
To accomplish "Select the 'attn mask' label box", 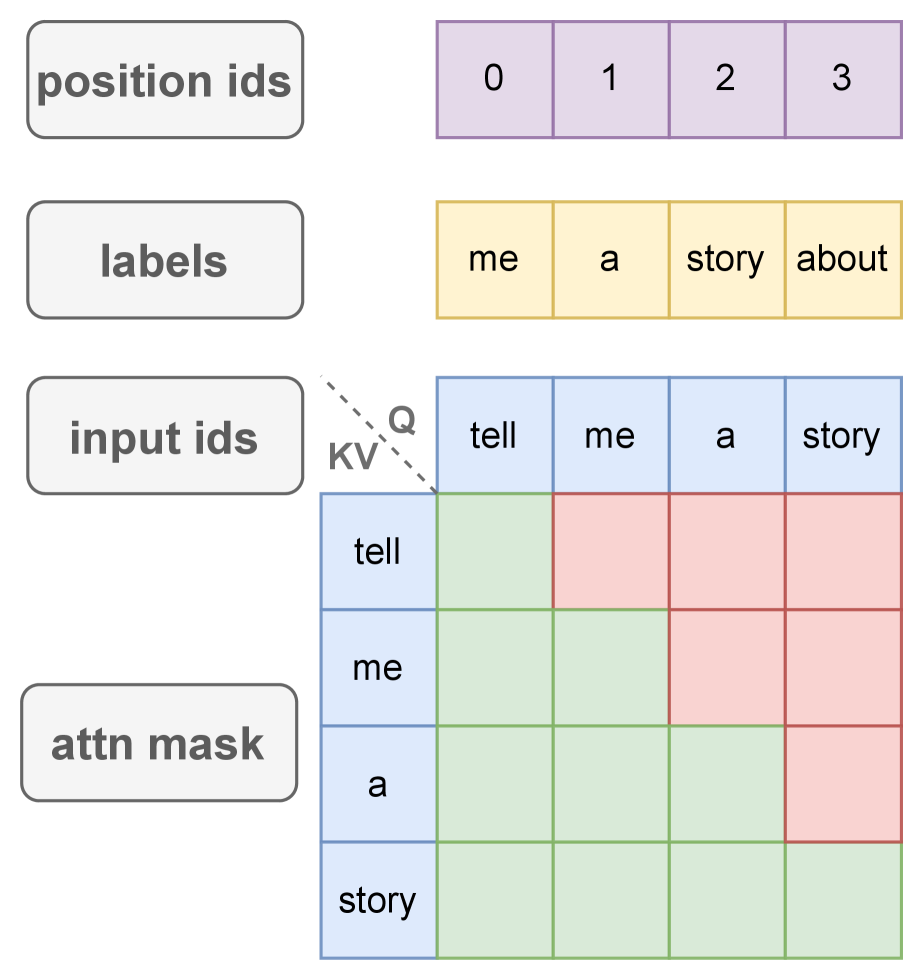I will [x=159, y=743].
